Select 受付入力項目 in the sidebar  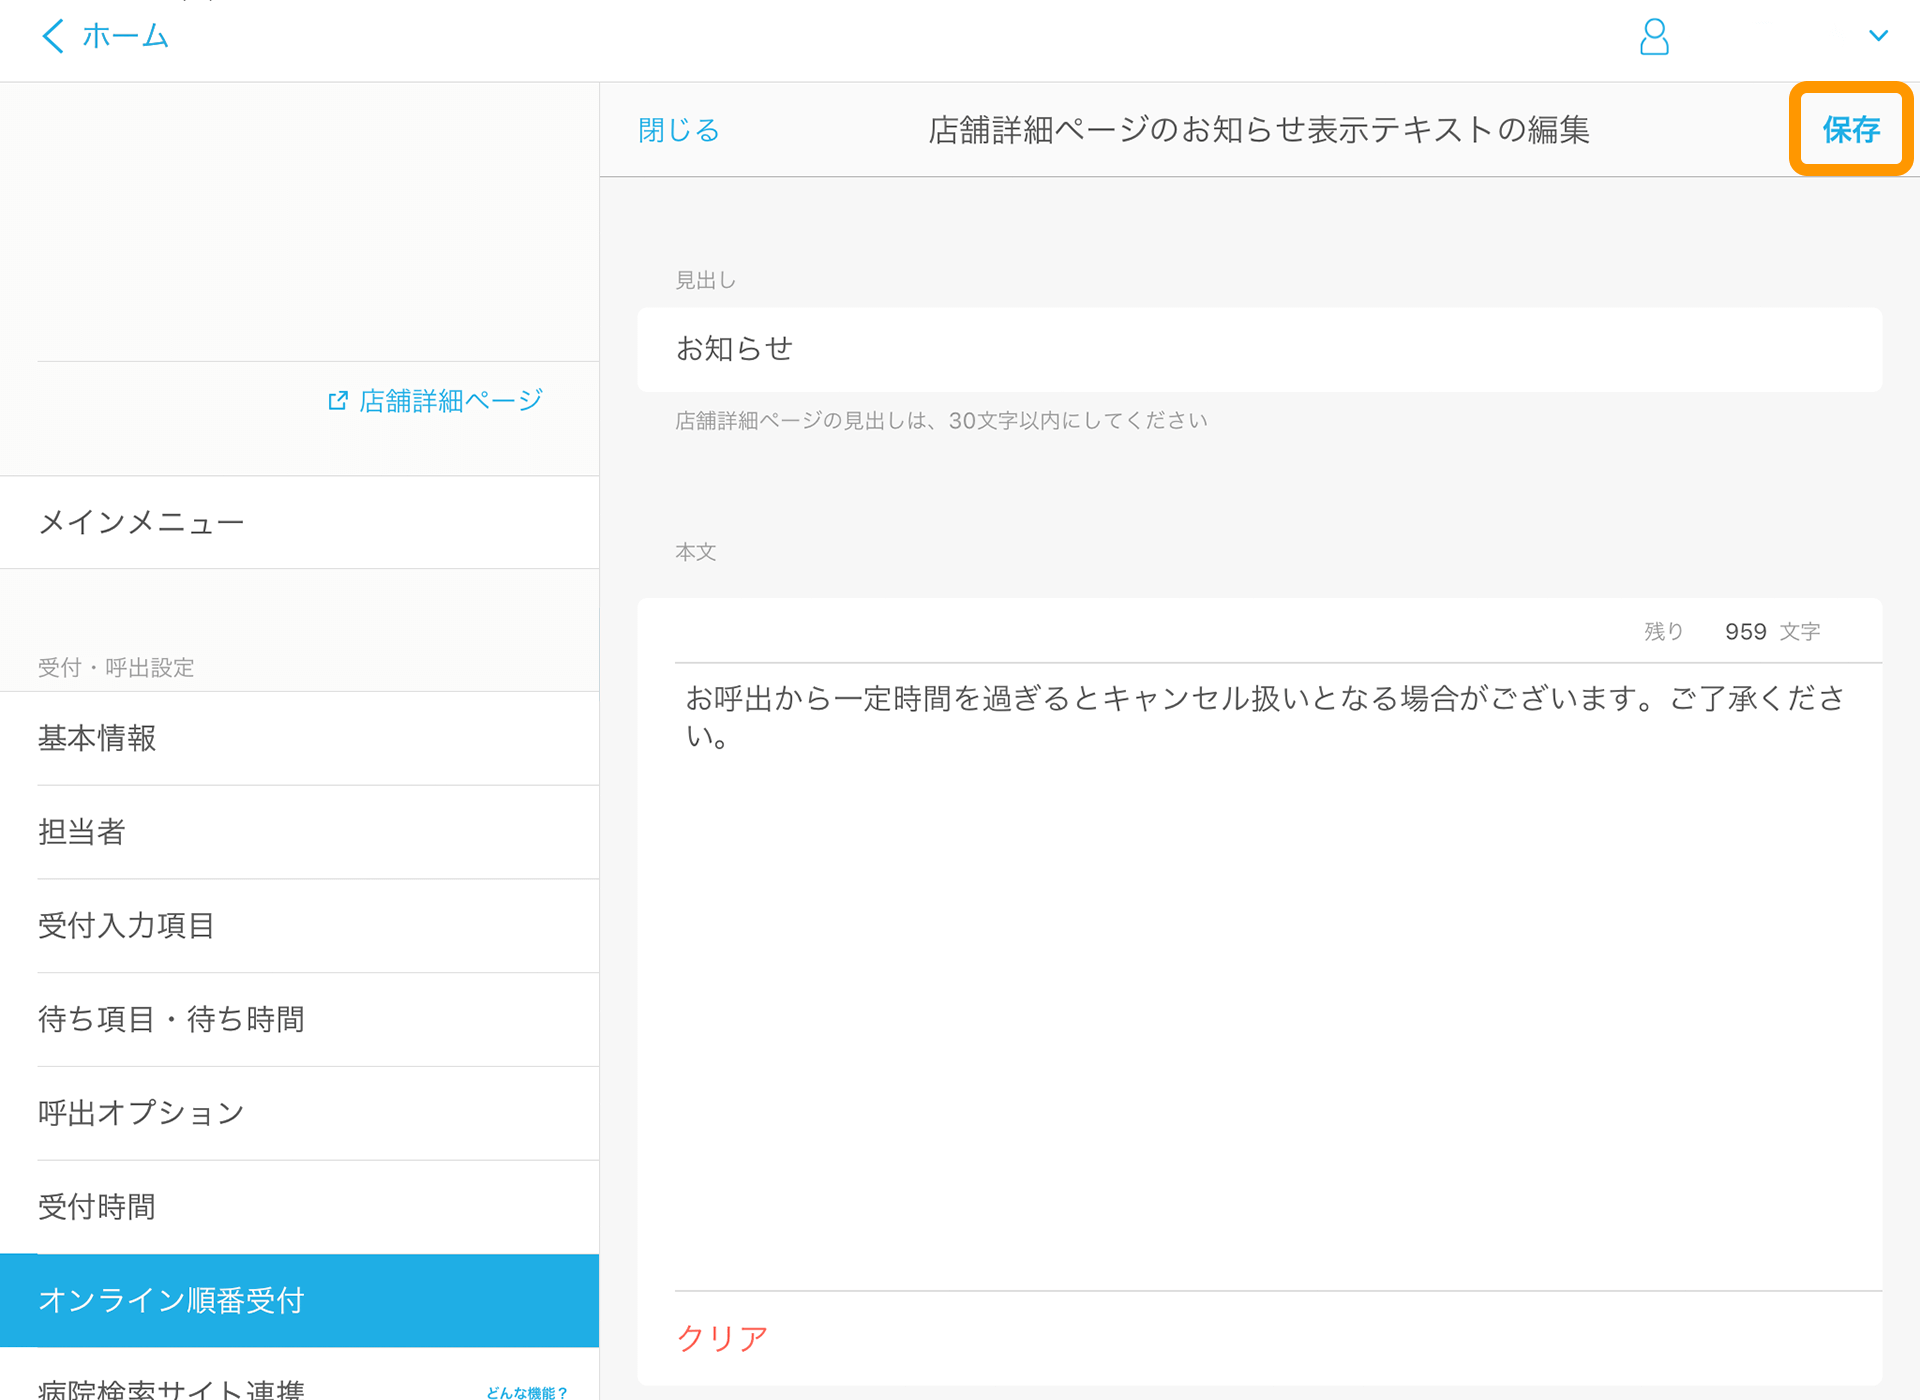[x=126, y=926]
